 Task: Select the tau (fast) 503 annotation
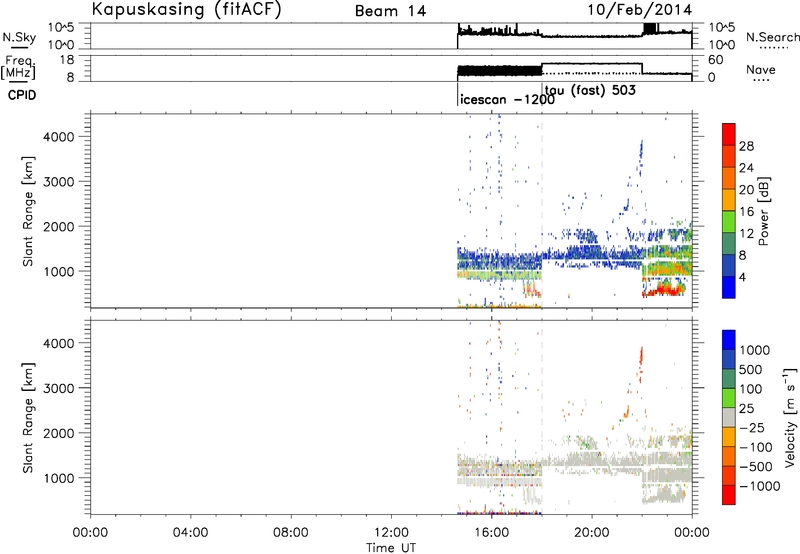click(590, 91)
